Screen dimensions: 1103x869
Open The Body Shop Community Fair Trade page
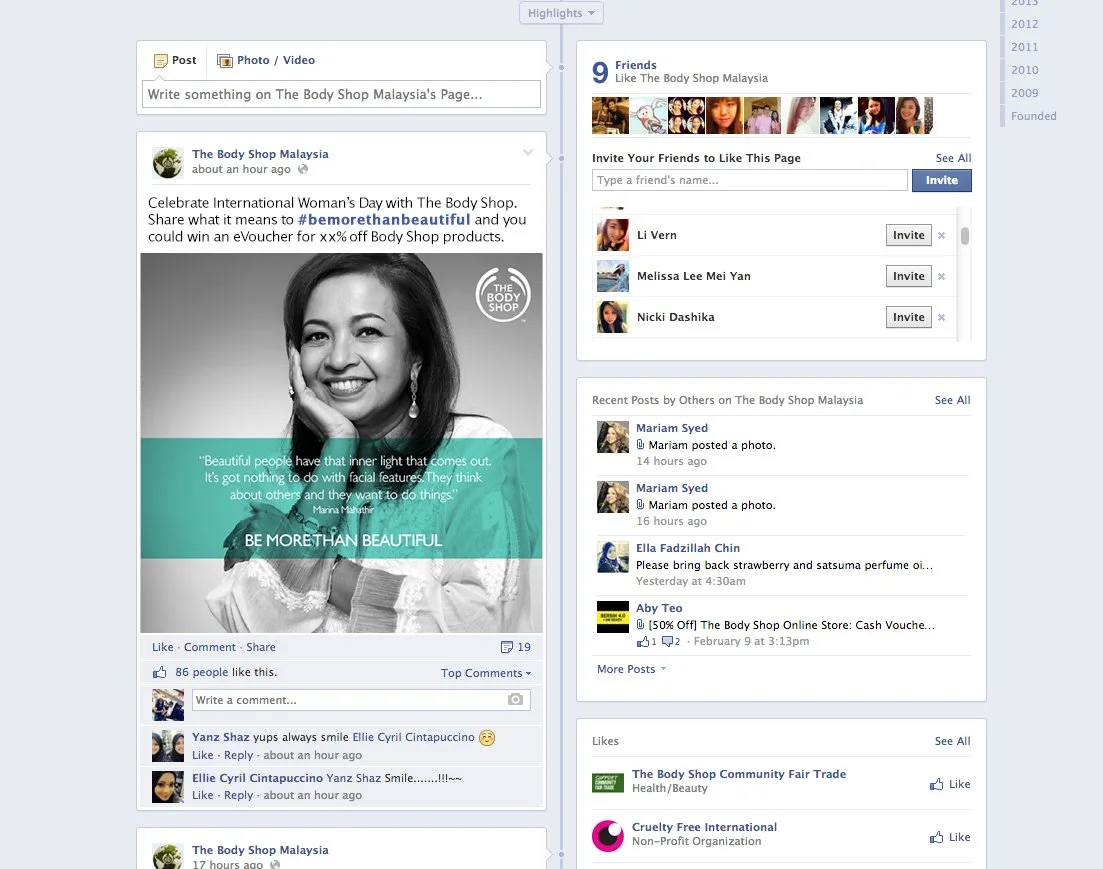point(739,773)
